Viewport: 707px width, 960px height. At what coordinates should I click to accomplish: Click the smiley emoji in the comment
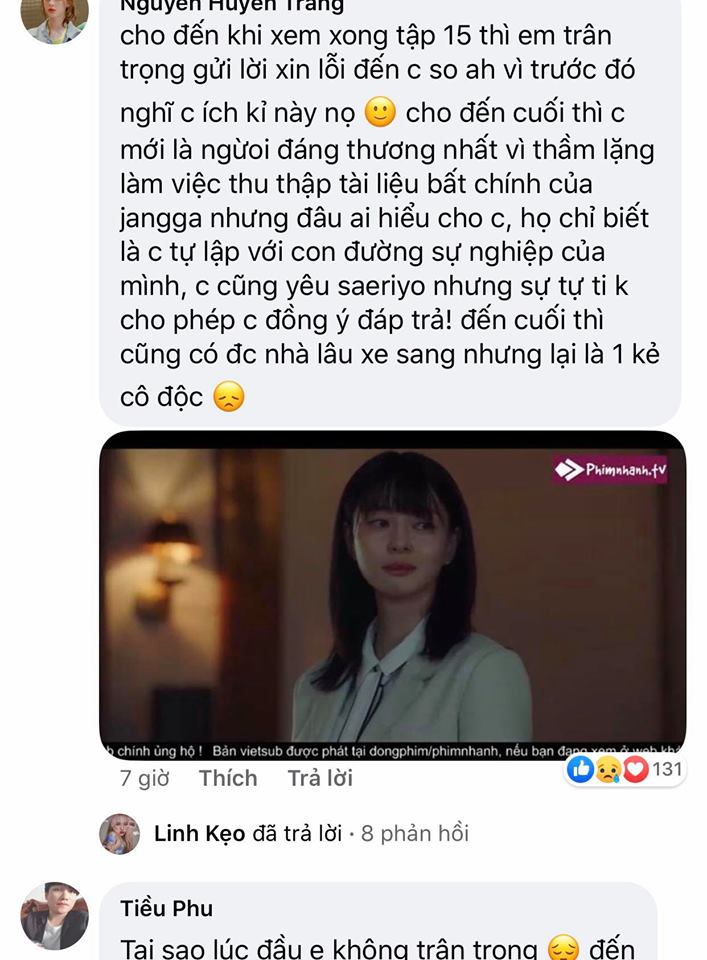click(x=380, y=112)
